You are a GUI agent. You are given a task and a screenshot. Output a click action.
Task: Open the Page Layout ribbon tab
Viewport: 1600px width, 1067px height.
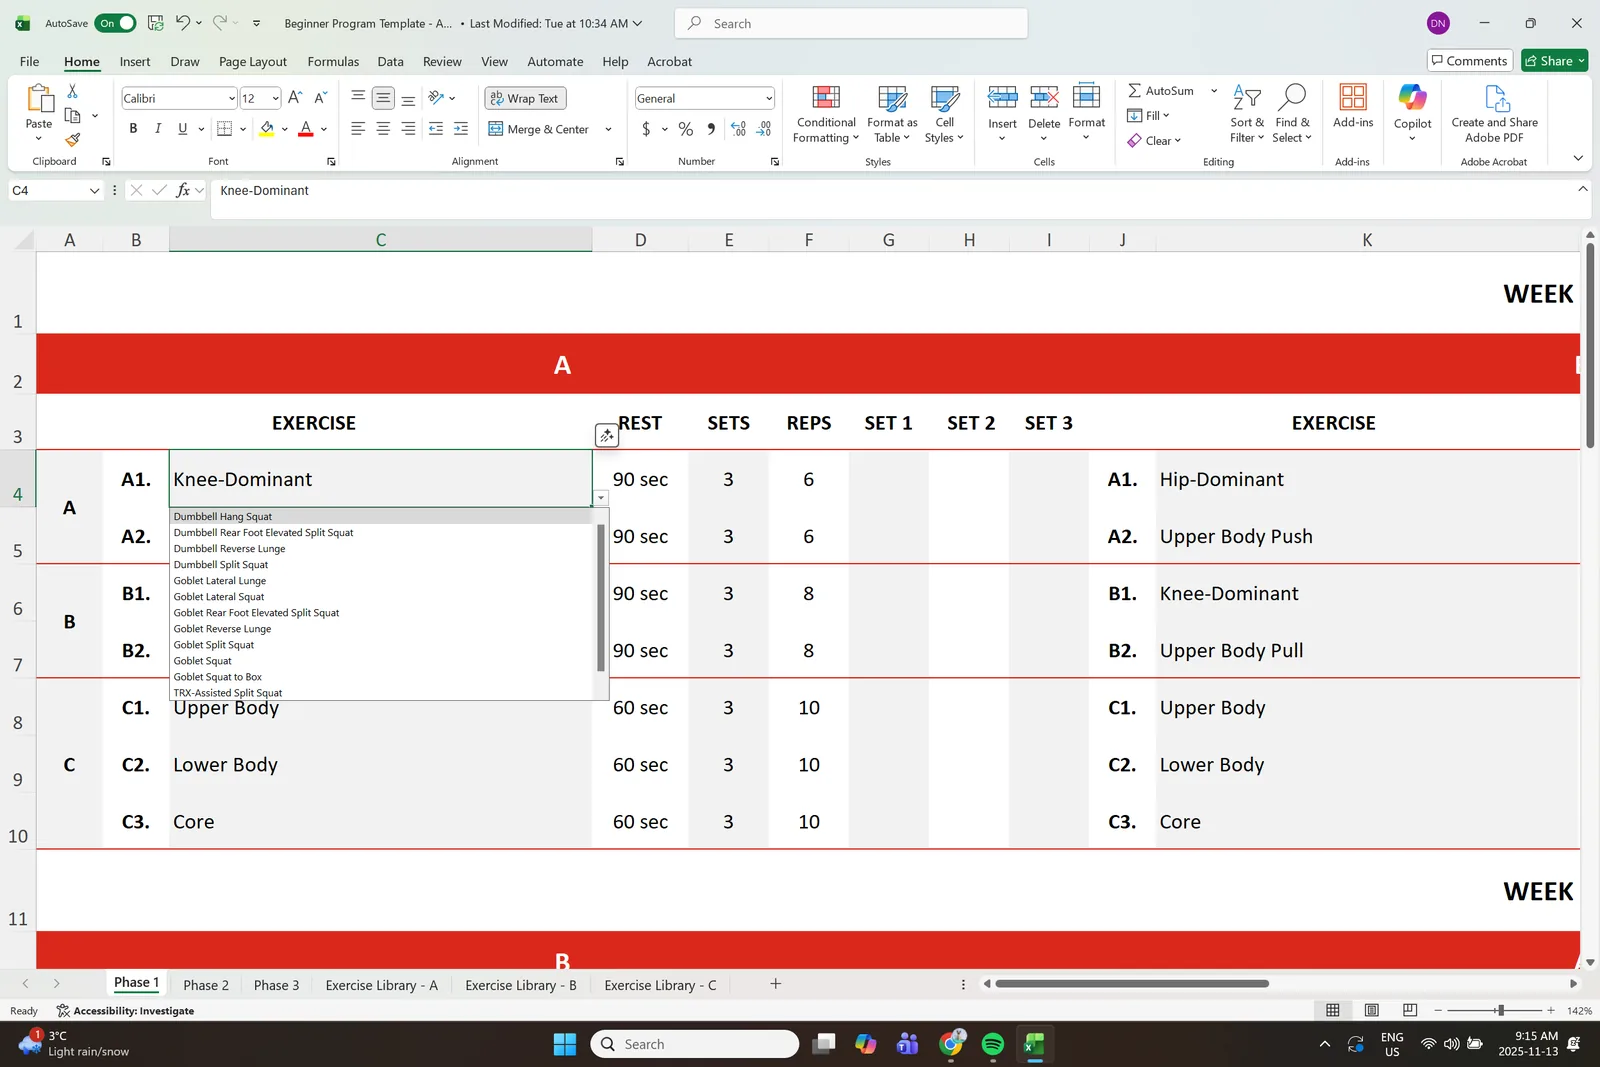(253, 61)
